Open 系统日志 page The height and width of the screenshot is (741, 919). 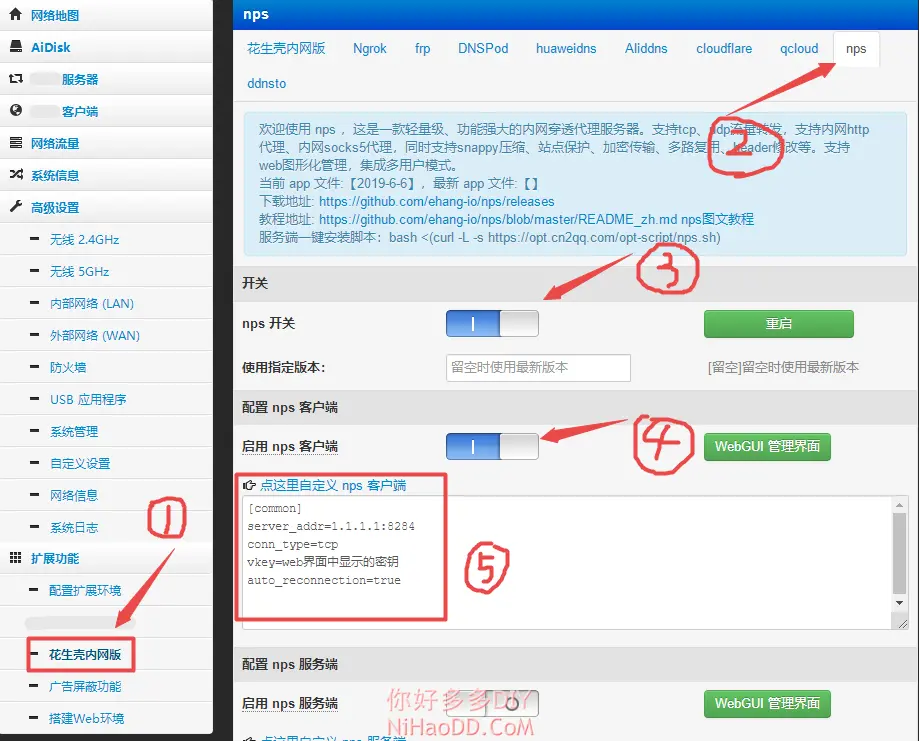click(x=74, y=527)
